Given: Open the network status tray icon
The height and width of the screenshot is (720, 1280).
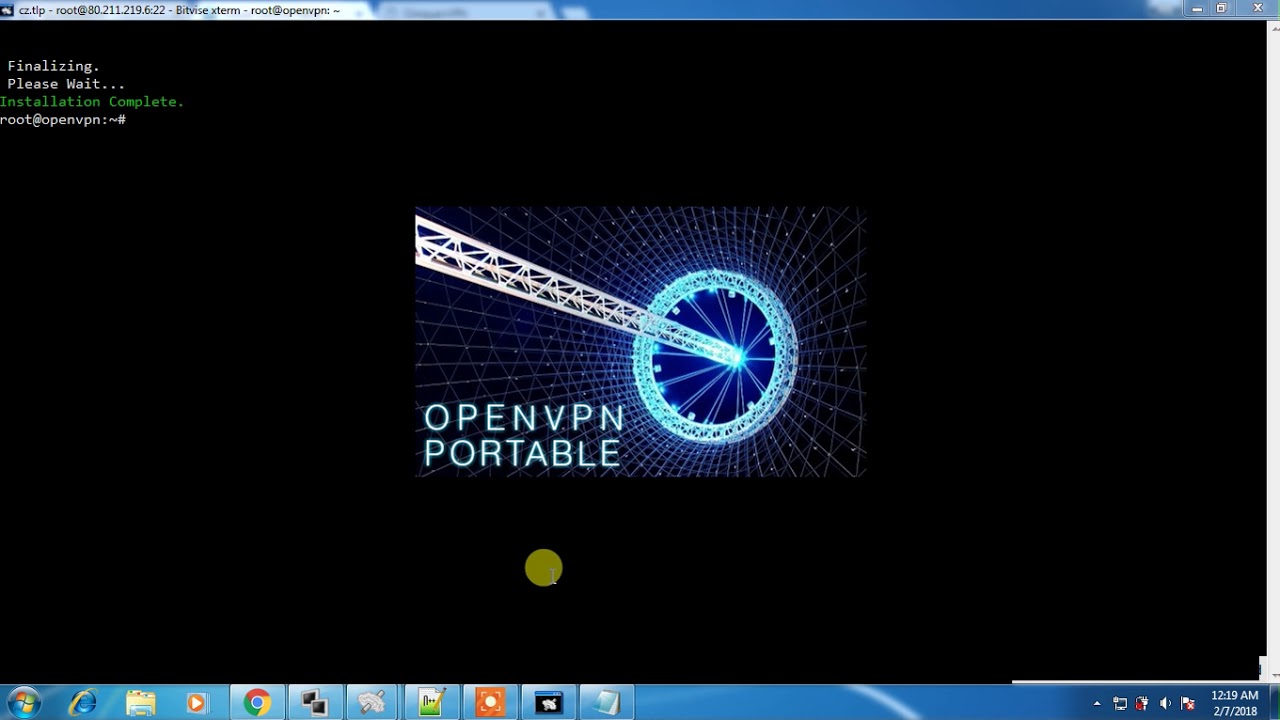Looking at the screenshot, I should pos(1120,704).
